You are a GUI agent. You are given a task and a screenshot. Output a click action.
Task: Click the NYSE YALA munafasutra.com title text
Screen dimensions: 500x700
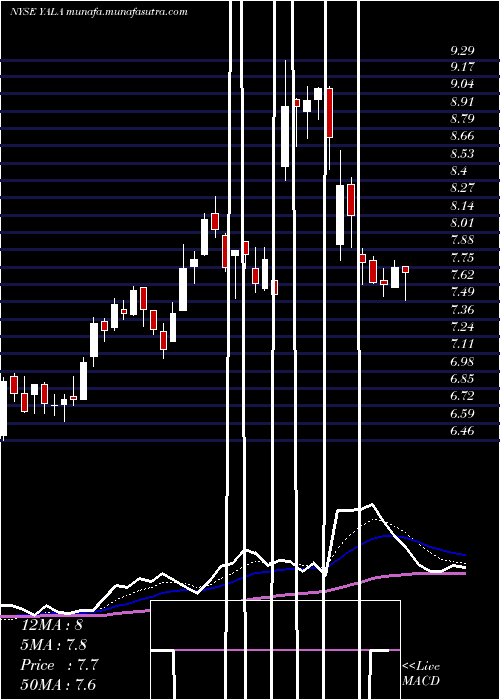pos(99,12)
